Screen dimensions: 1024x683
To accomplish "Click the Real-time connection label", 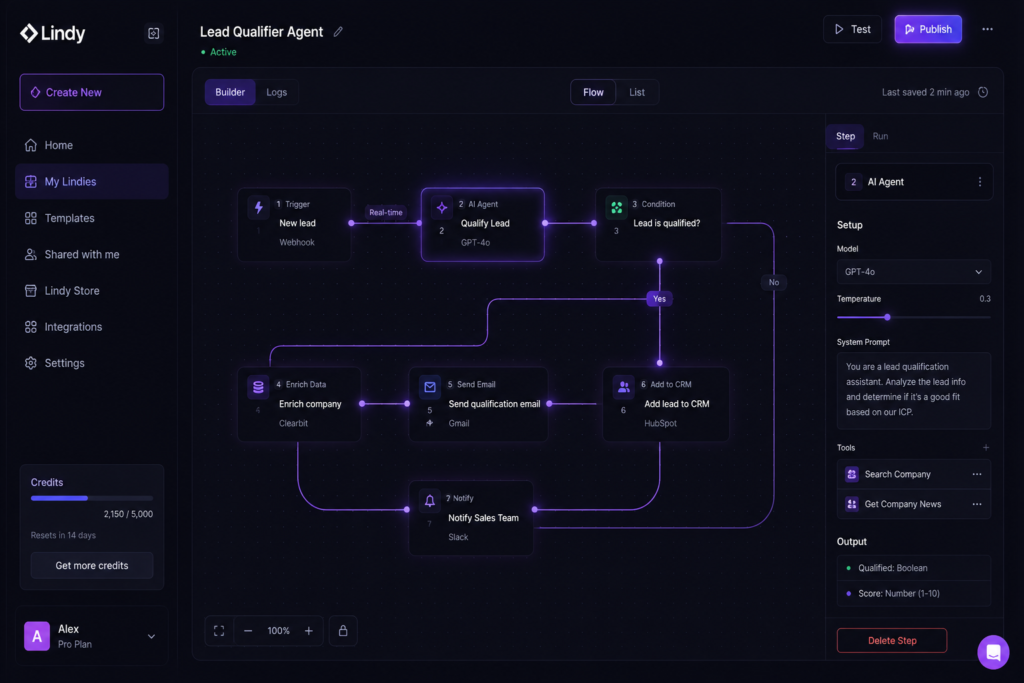I will [x=385, y=212].
